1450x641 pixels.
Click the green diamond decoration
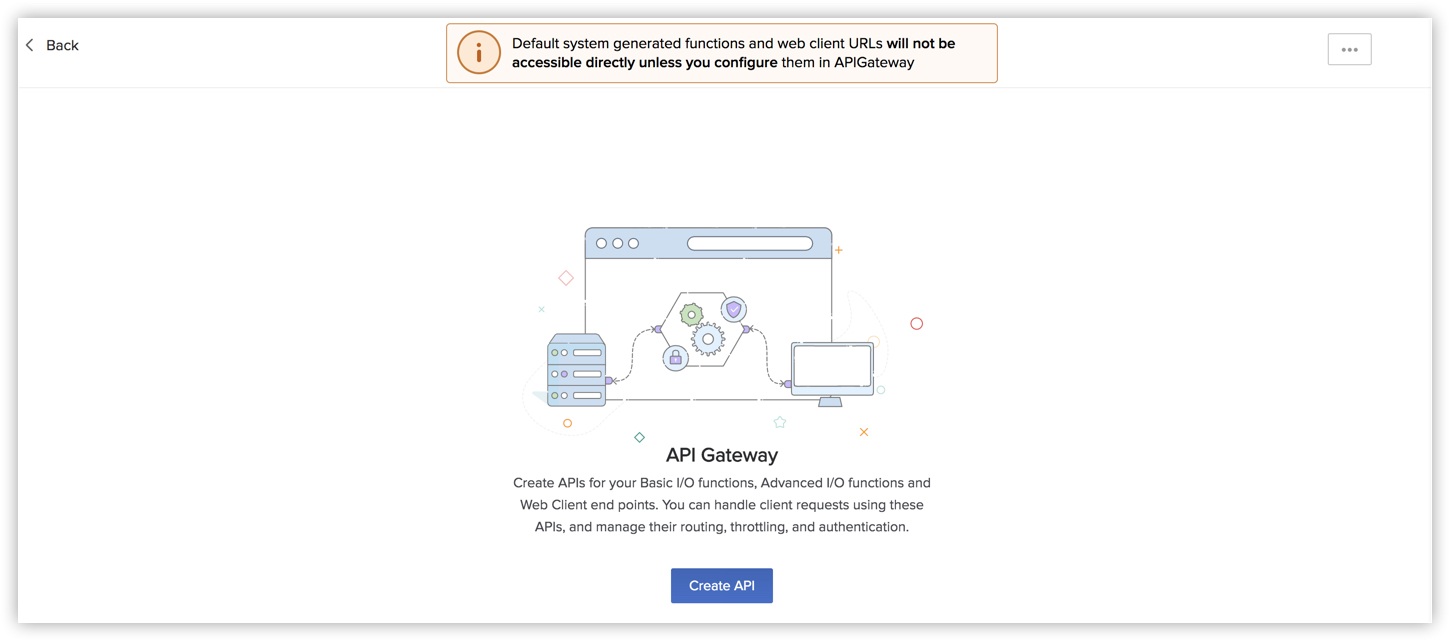[640, 438]
